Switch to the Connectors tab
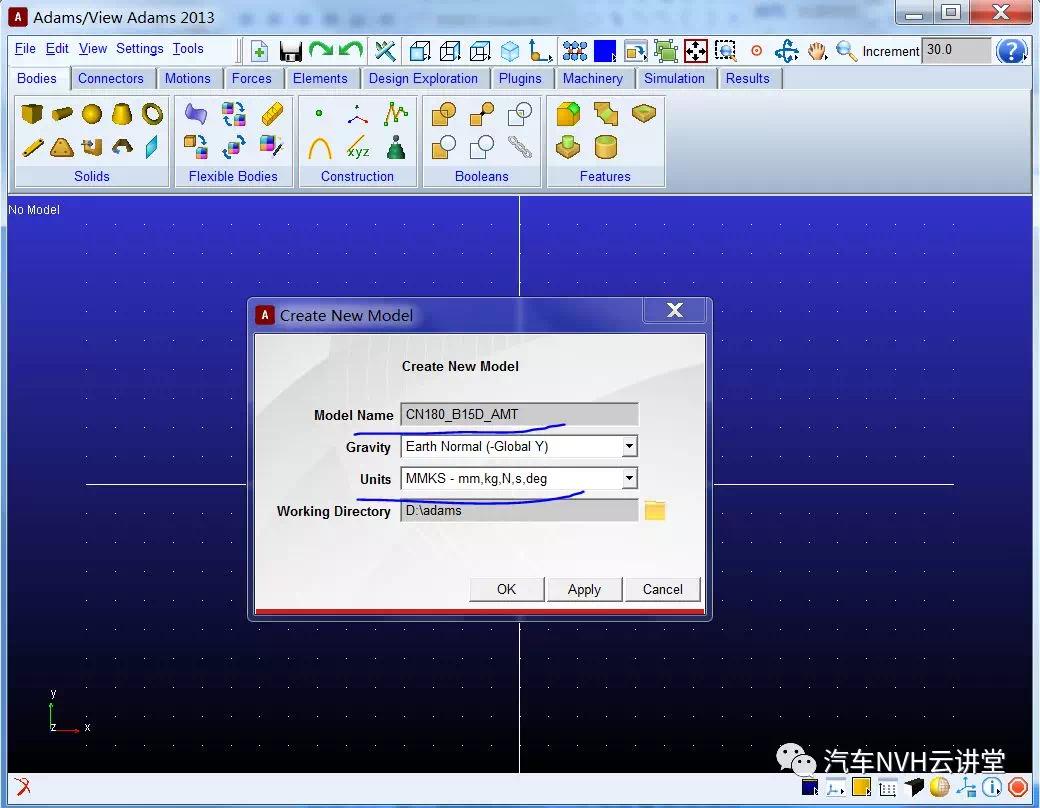The width and height of the screenshot is (1040, 808). (x=111, y=78)
